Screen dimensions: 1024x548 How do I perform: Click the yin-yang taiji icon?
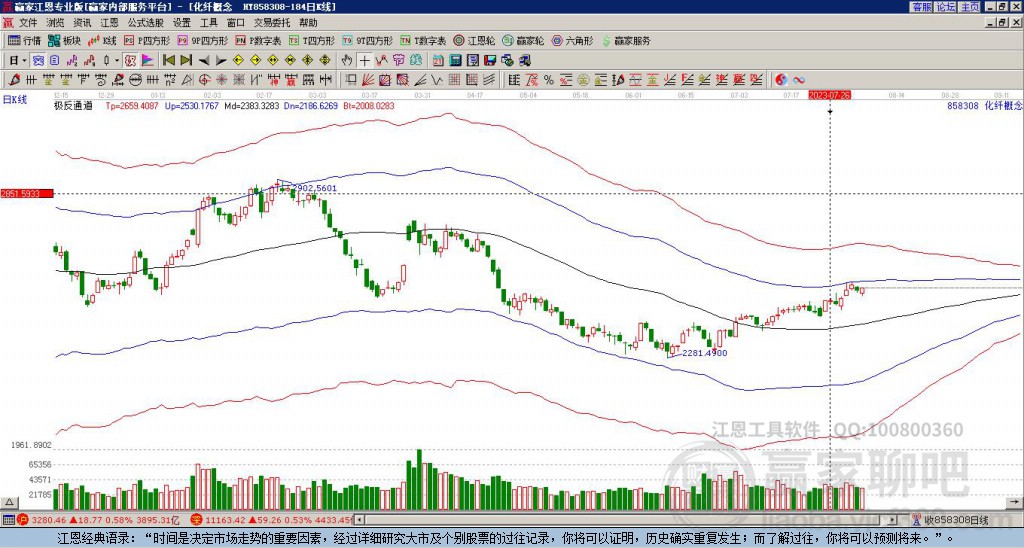(783, 79)
